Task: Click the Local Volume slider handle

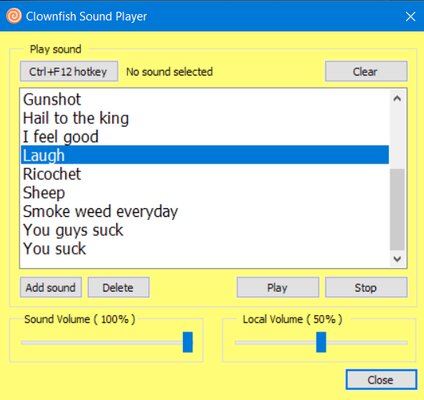Action: 321,342
